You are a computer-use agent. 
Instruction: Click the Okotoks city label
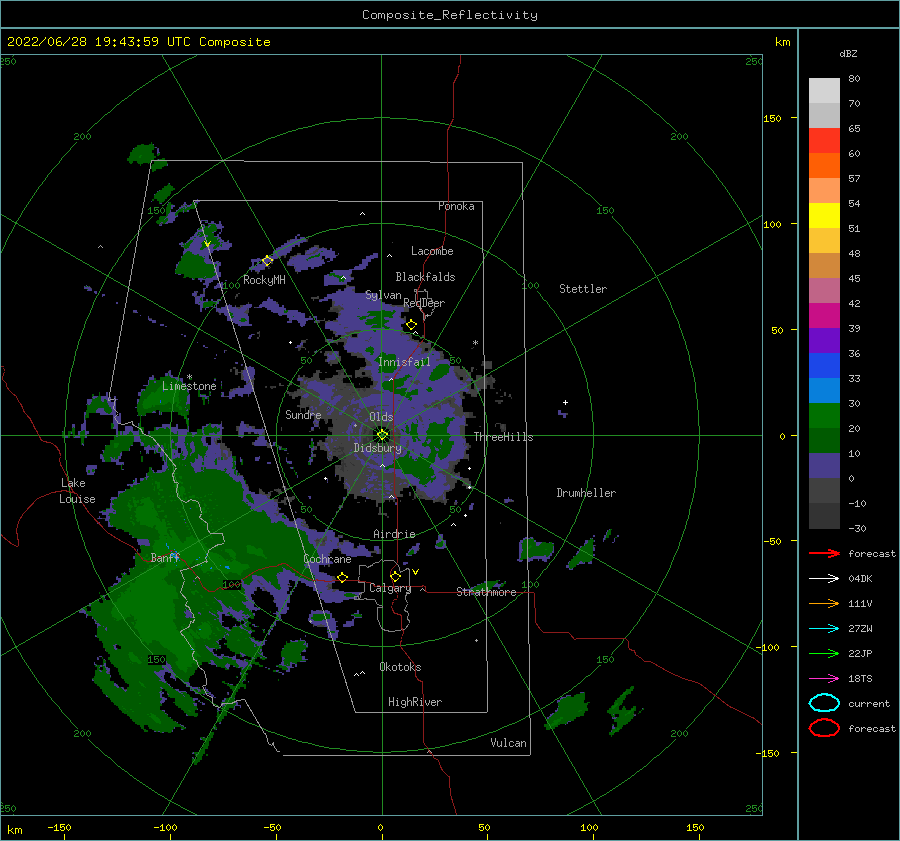[x=400, y=667]
